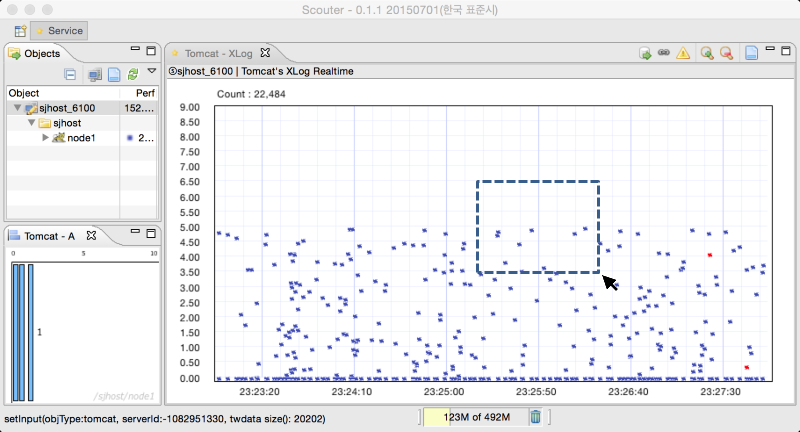
Task: Switch to the Tomcat - XLog tab
Action: [x=218, y=54]
